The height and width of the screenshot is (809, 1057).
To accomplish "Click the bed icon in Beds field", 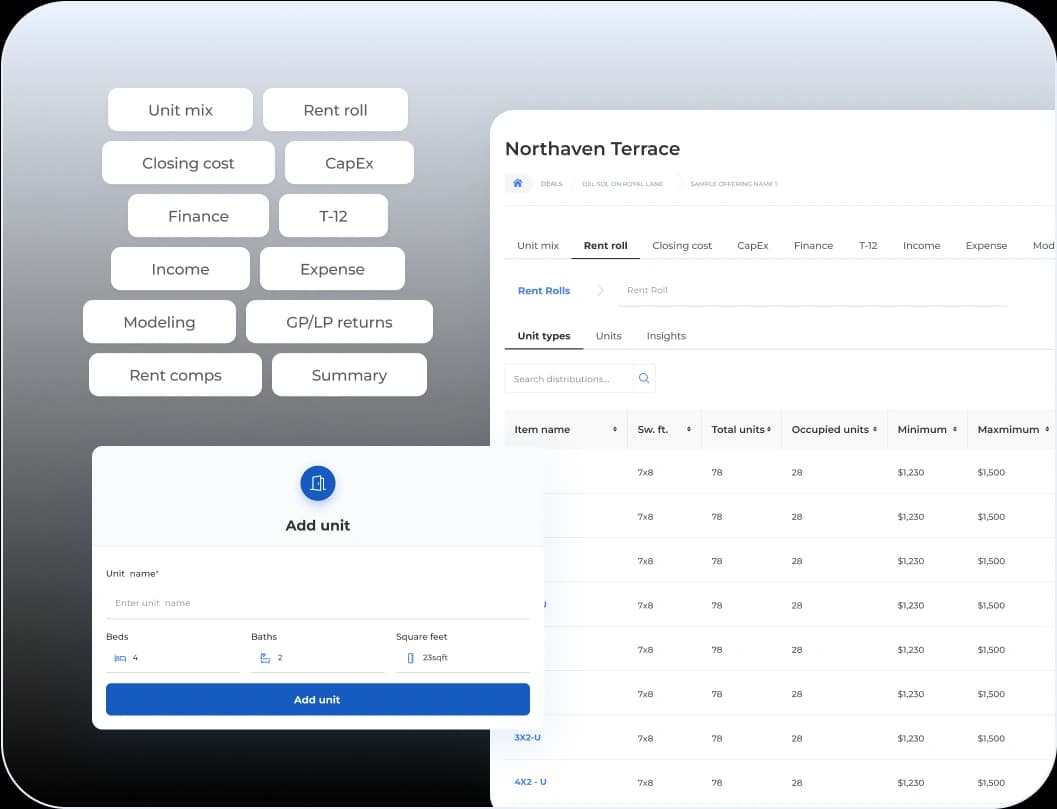I will (x=120, y=658).
